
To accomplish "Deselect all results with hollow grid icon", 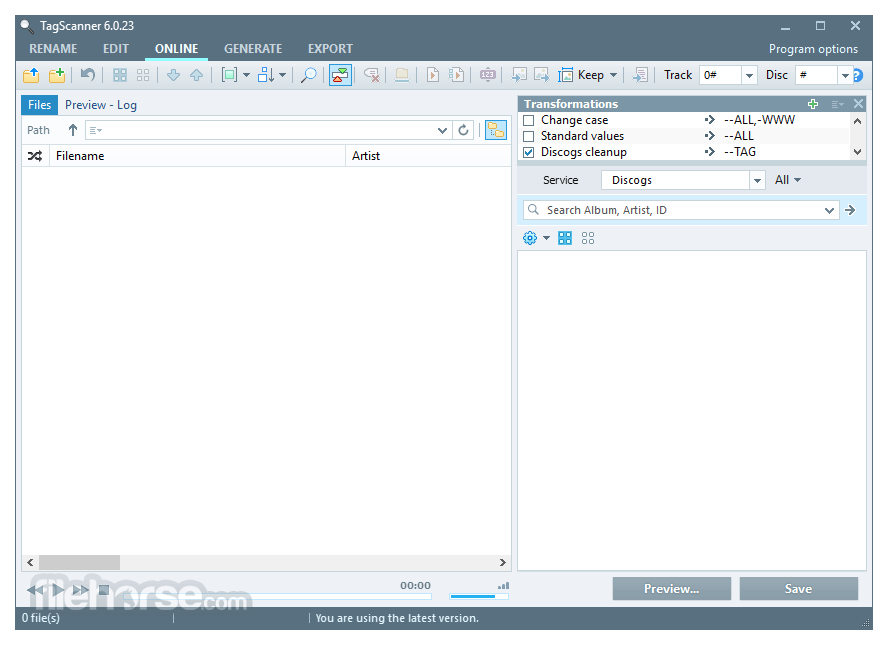I will click(x=588, y=238).
